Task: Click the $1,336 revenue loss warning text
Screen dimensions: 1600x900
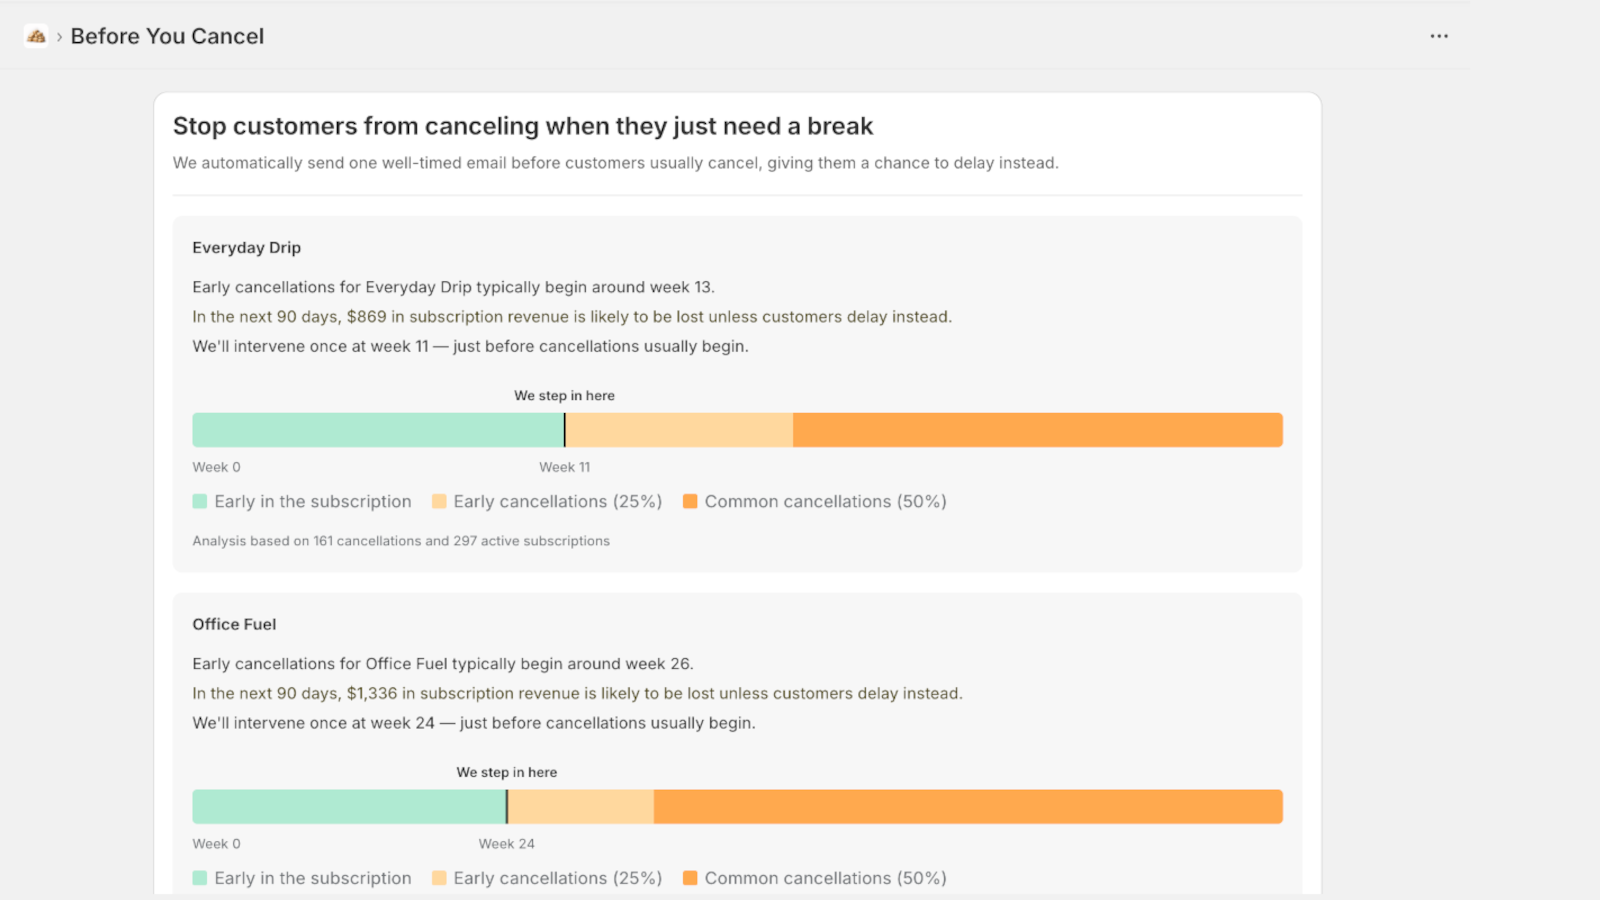Action: click(x=577, y=693)
